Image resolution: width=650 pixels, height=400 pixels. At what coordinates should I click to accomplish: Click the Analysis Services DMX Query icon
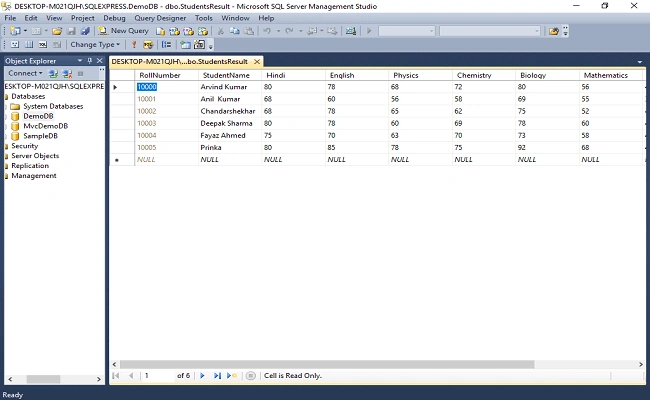[x=189, y=31]
